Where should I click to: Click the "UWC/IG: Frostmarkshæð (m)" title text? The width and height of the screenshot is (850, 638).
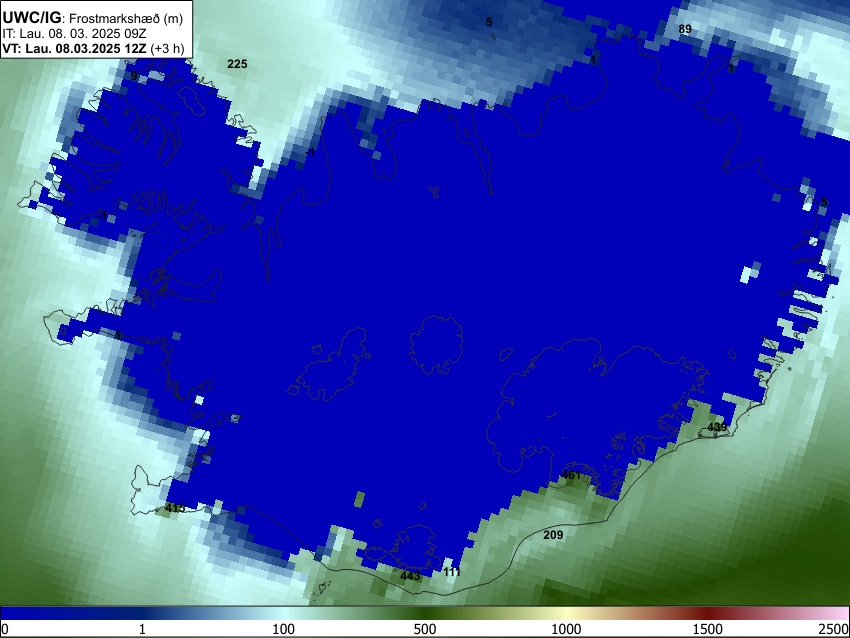click(93, 18)
